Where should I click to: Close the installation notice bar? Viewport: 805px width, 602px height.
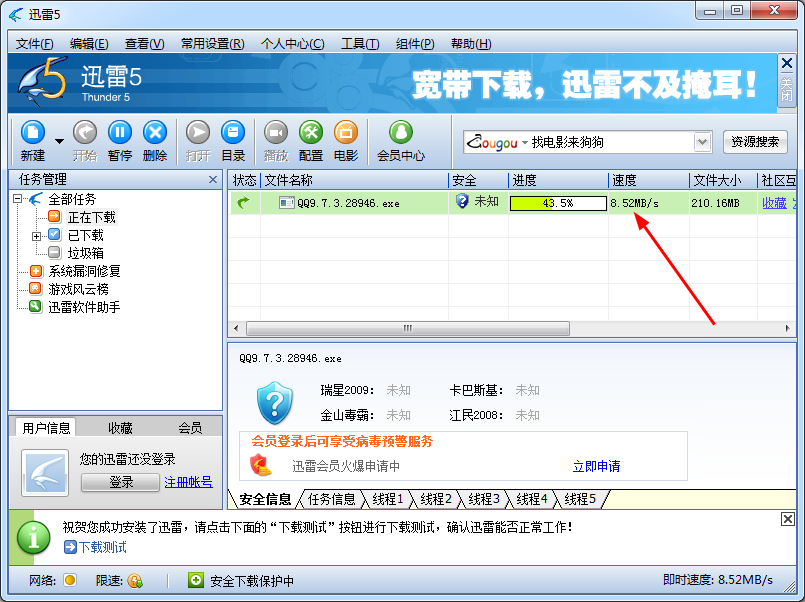coord(788,519)
